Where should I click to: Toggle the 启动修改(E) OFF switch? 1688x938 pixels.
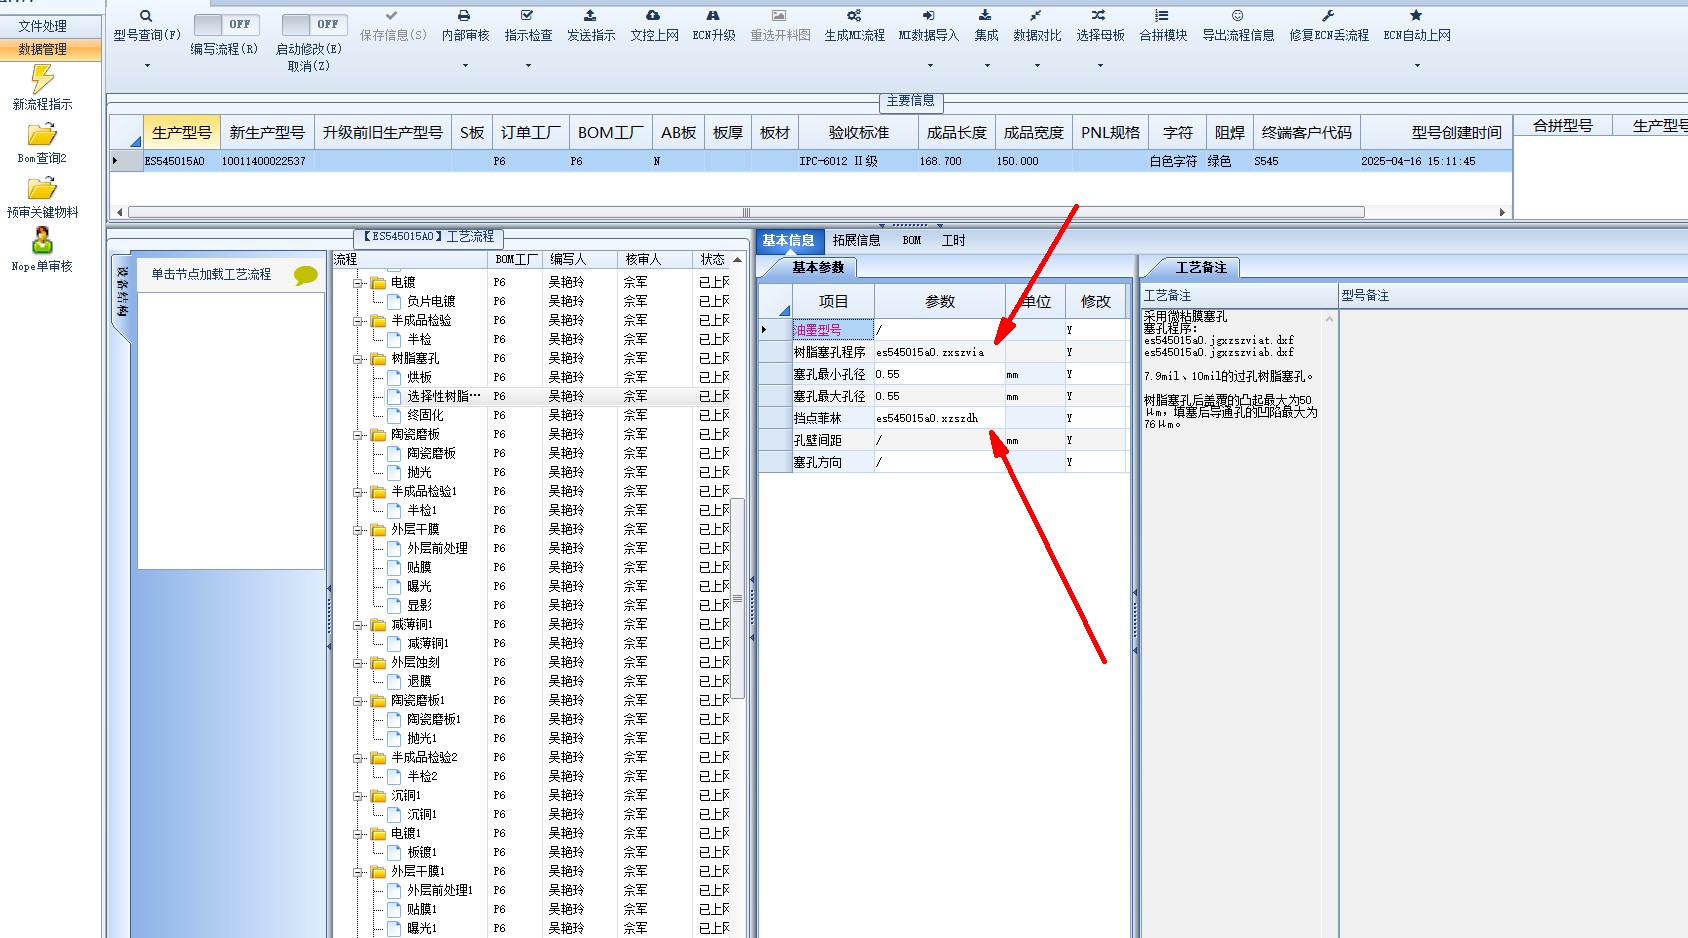(x=314, y=24)
